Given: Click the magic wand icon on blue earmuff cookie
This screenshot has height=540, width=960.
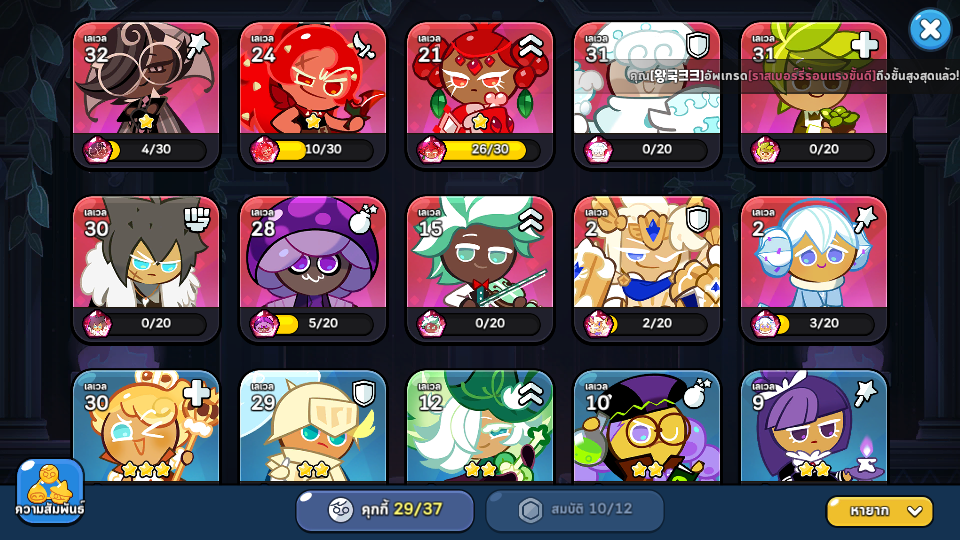Looking at the screenshot, I should click(866, 219).
